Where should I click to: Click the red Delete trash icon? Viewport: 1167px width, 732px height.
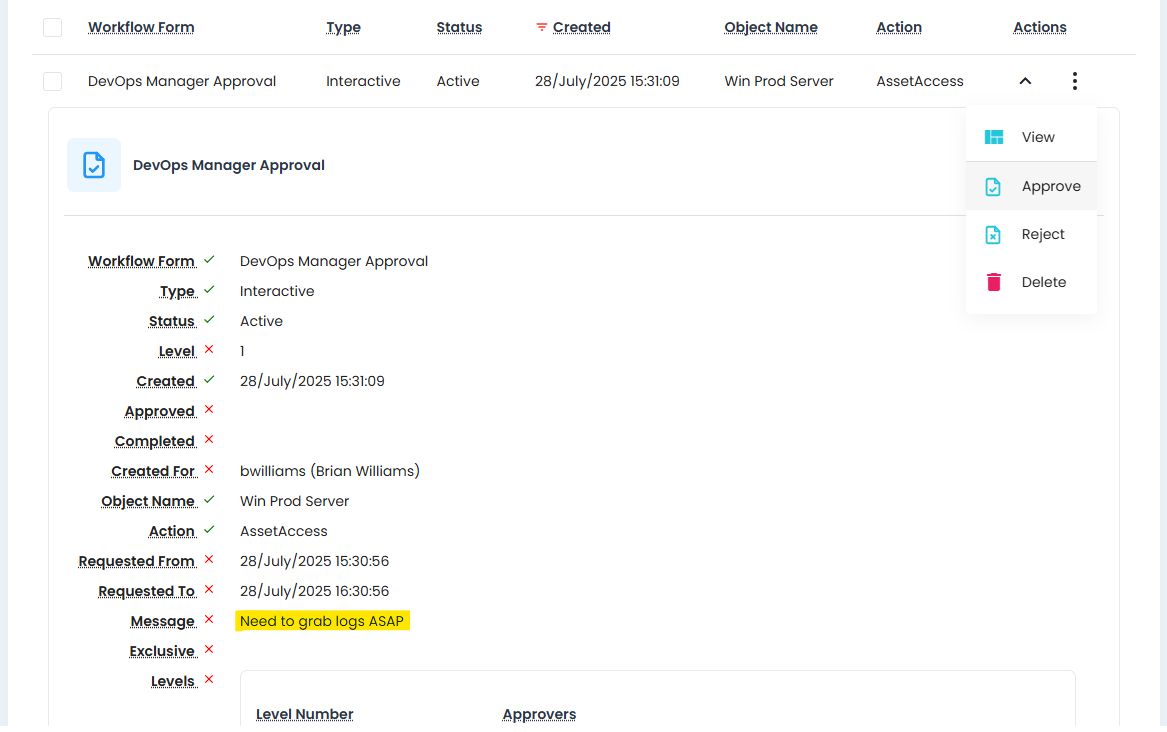[x=993, y=282]
